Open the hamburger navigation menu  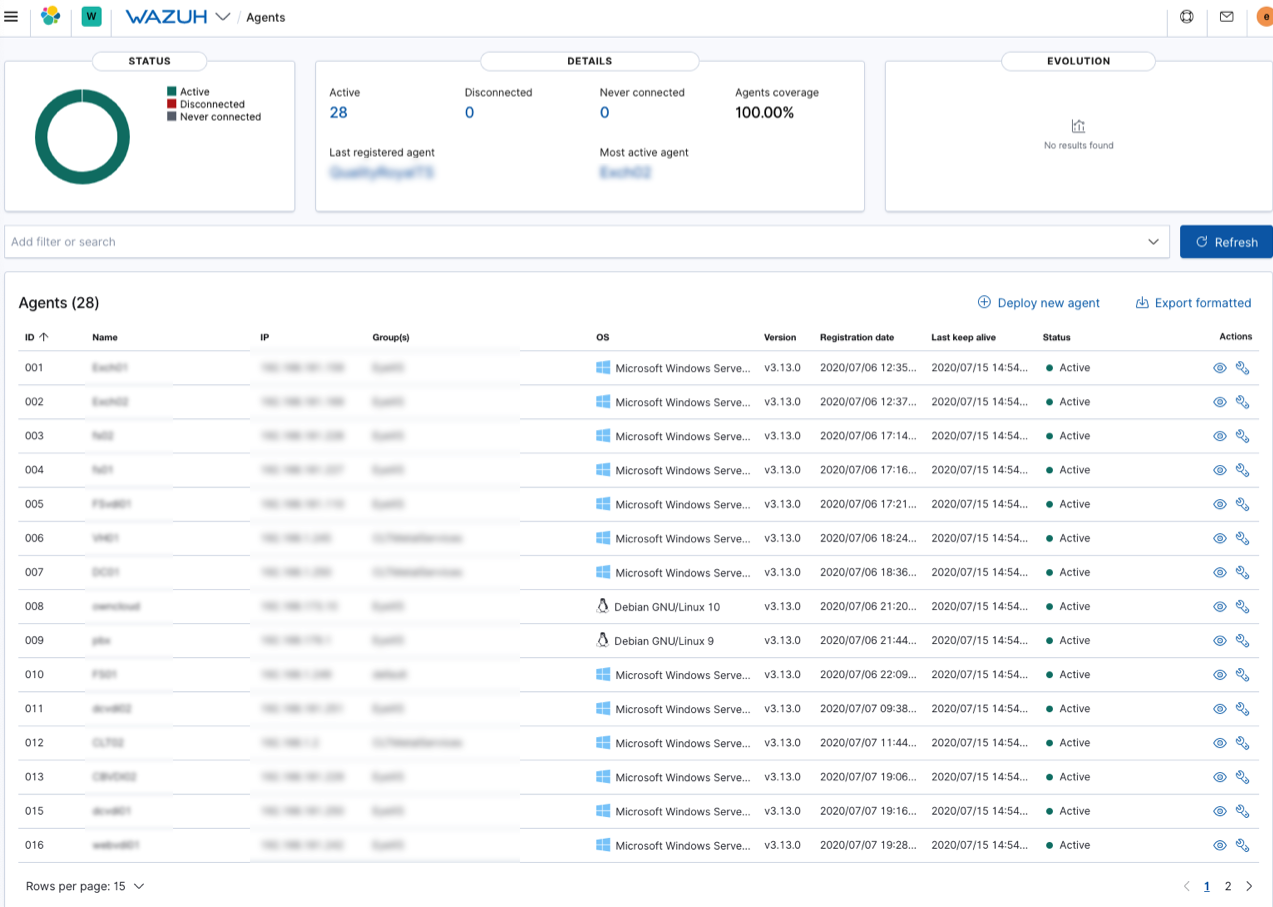(x=12, y=17)
